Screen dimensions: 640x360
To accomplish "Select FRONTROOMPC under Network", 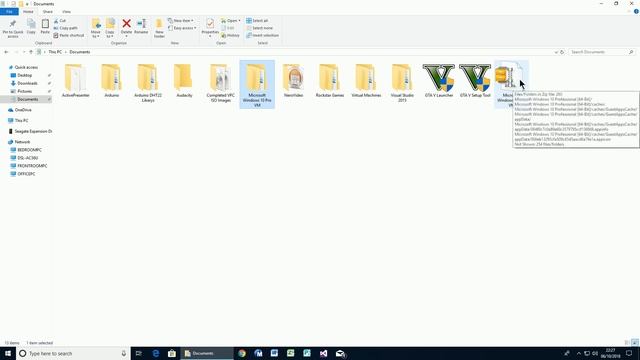I will coord(32,166).
